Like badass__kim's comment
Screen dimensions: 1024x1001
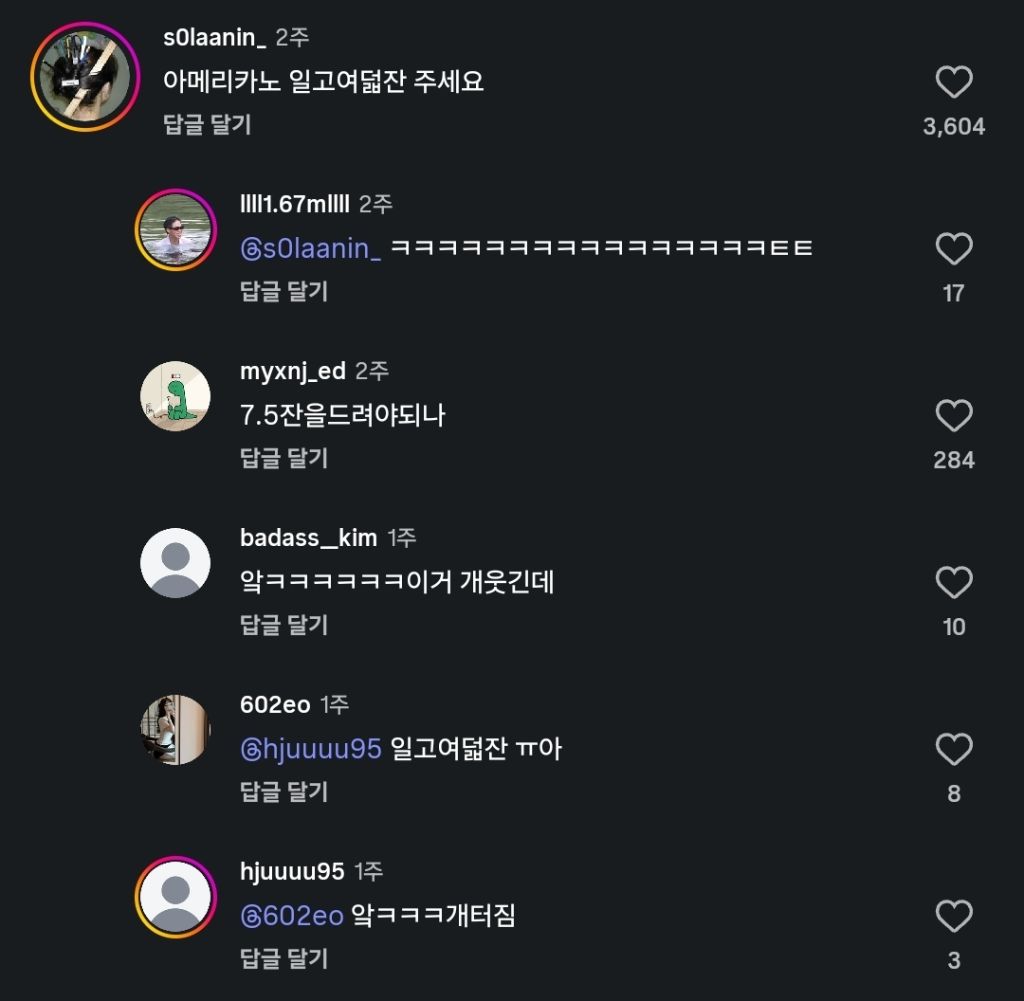954,582
